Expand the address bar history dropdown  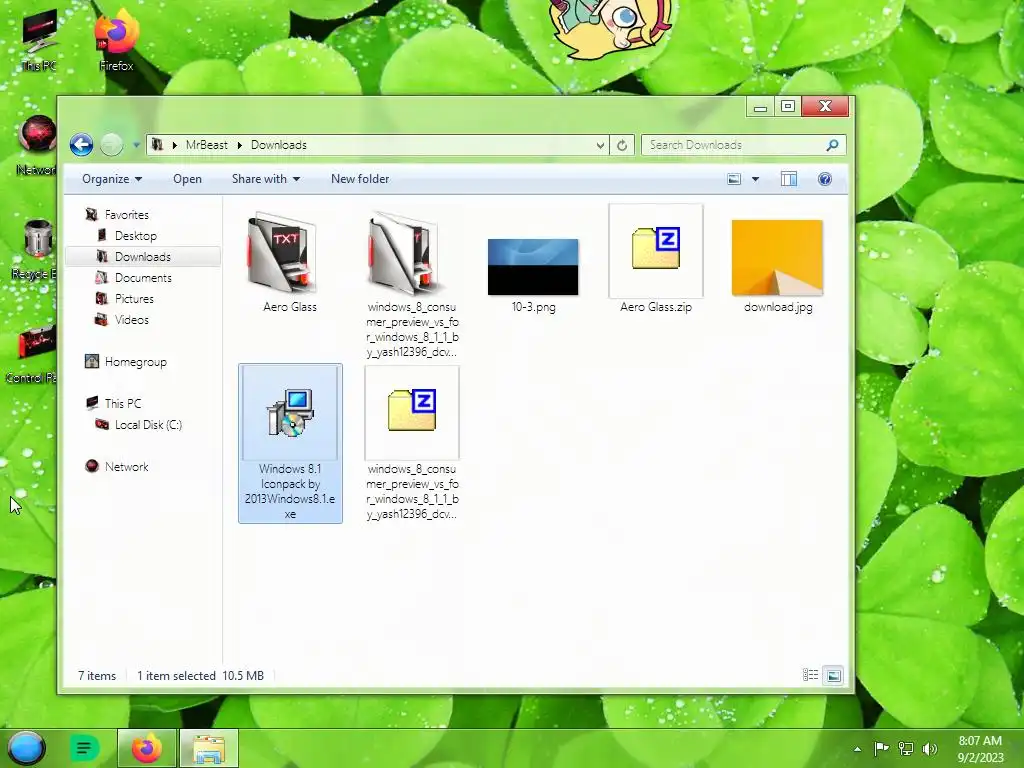[x=600, y=145]
